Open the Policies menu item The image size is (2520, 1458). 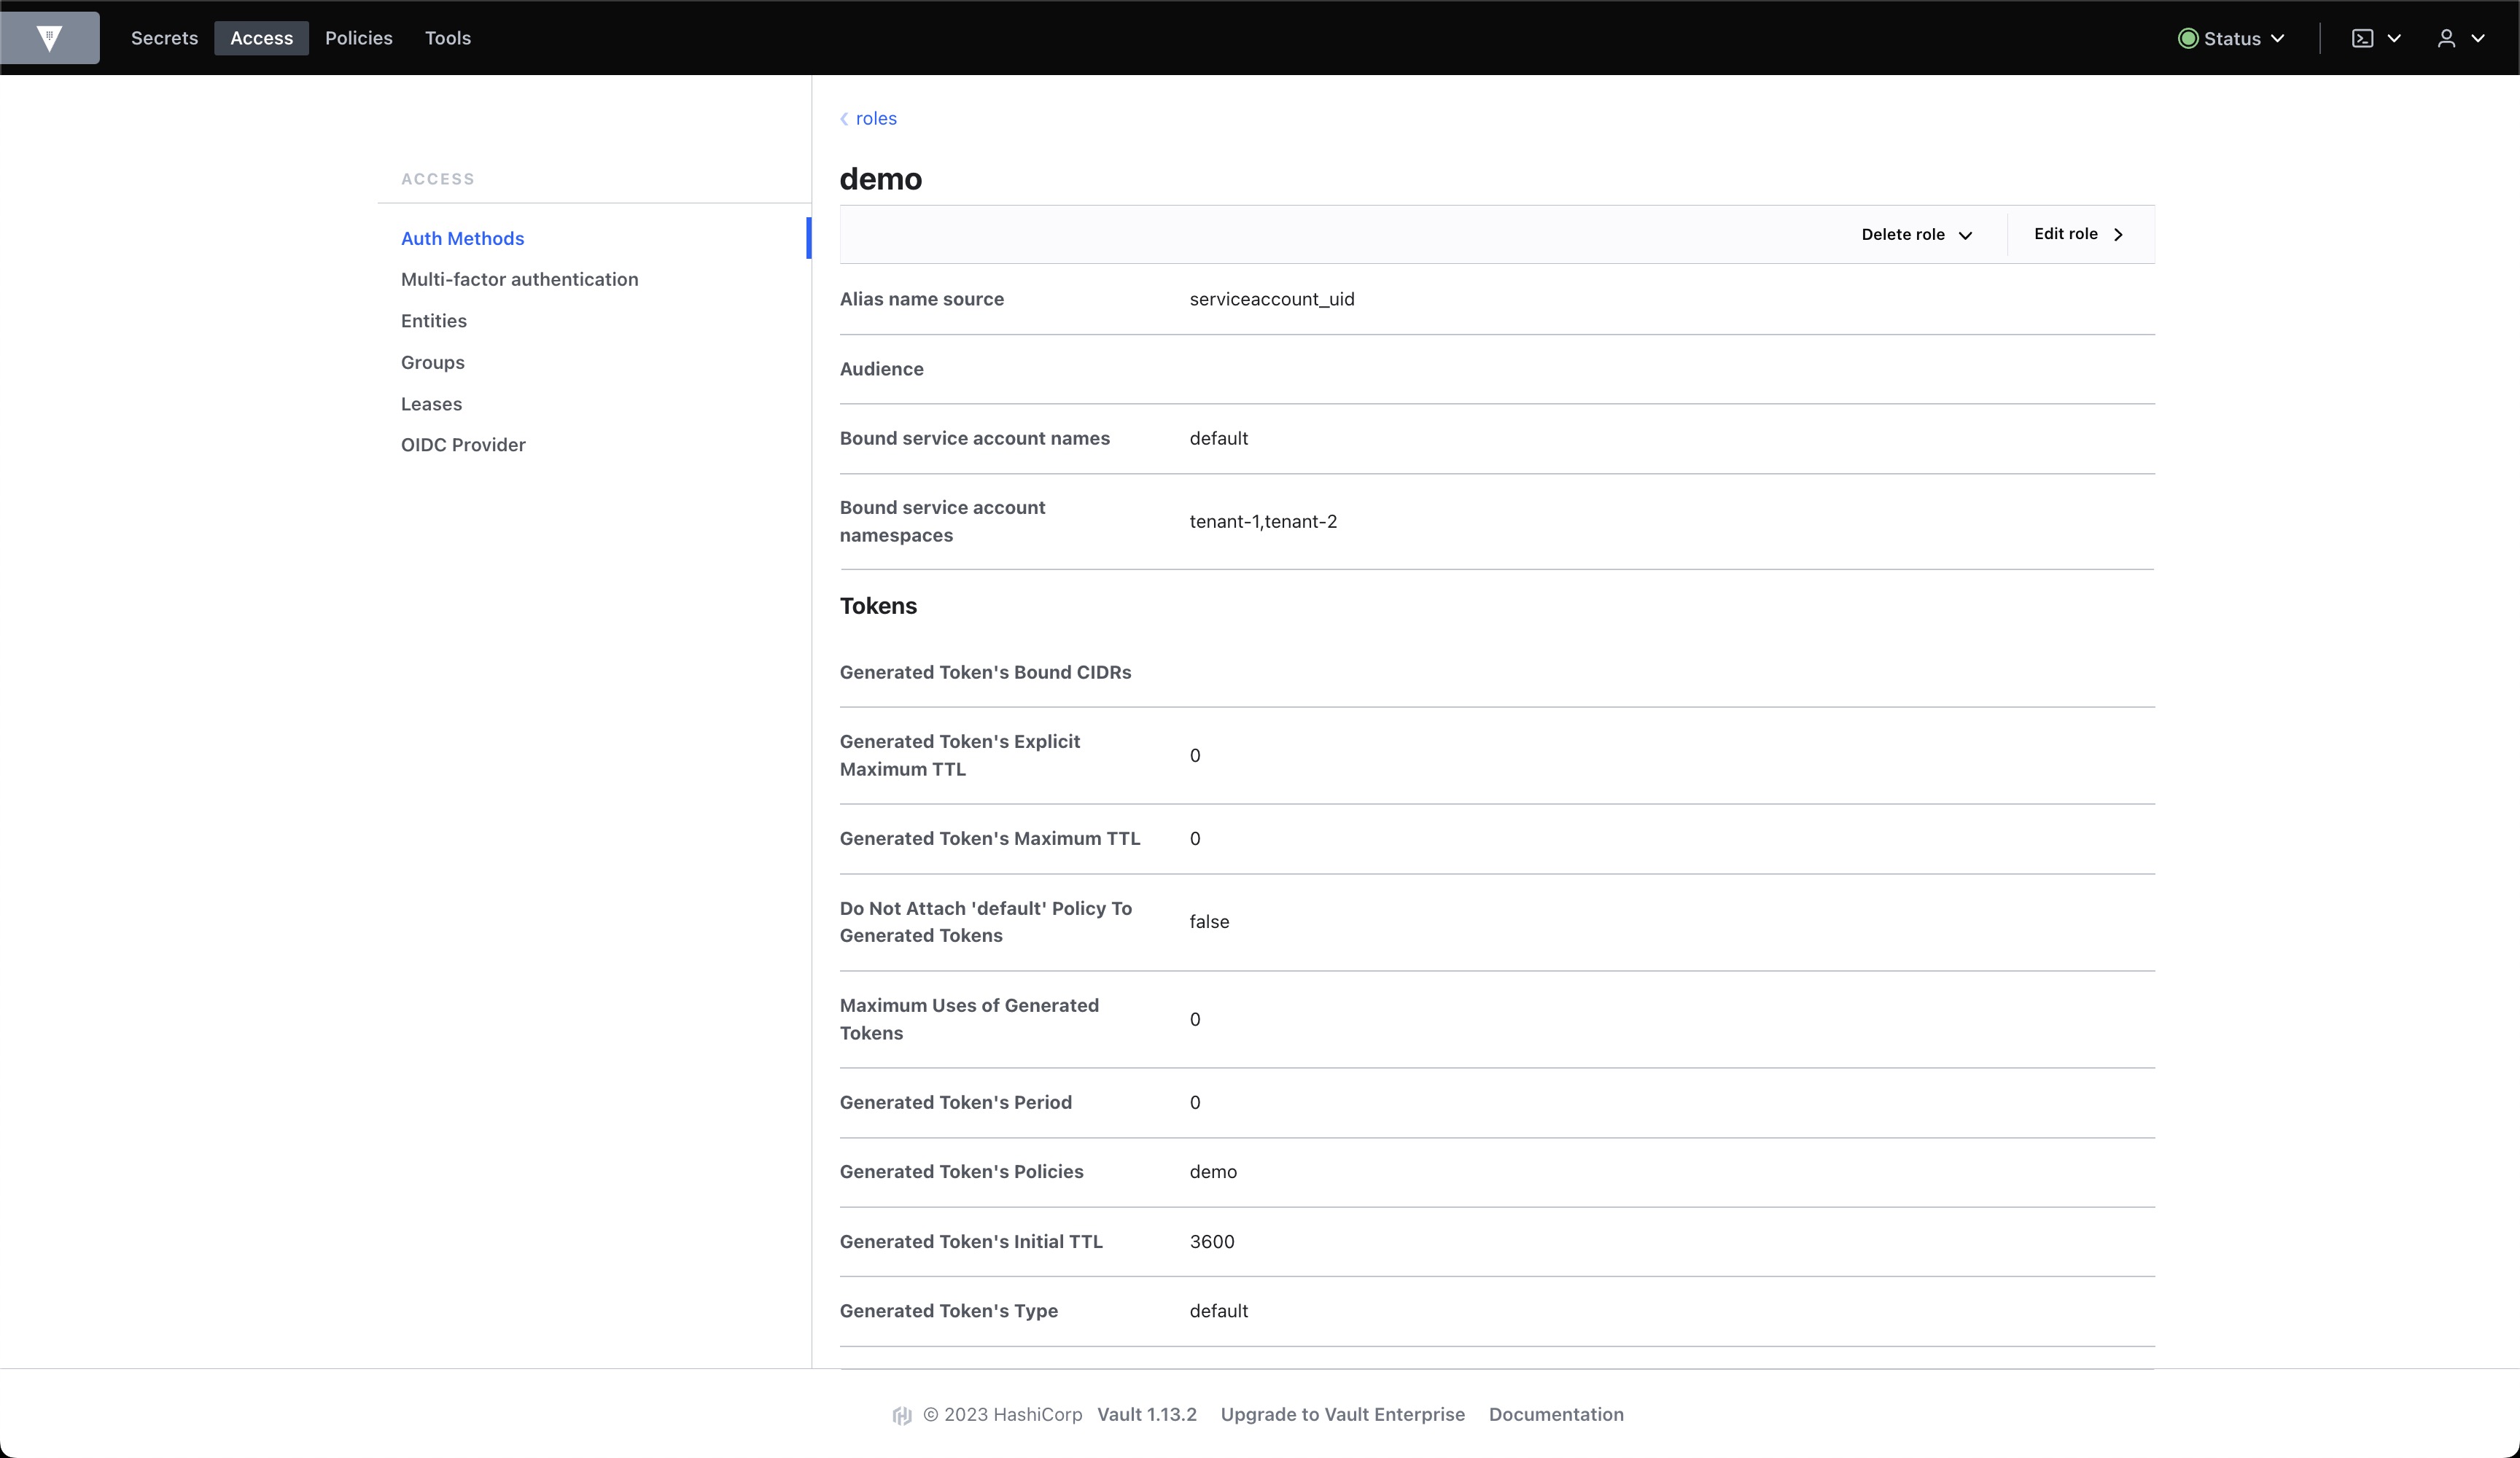pos(358,38)
